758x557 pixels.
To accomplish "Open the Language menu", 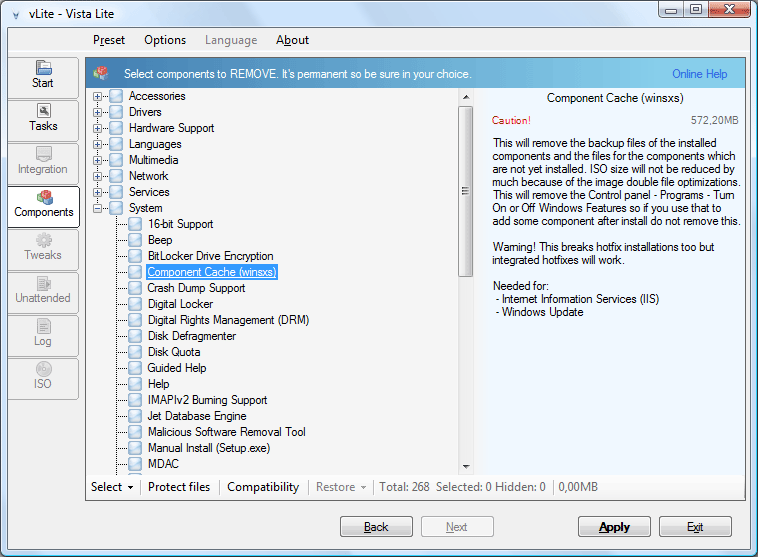I will click(231, 40).
